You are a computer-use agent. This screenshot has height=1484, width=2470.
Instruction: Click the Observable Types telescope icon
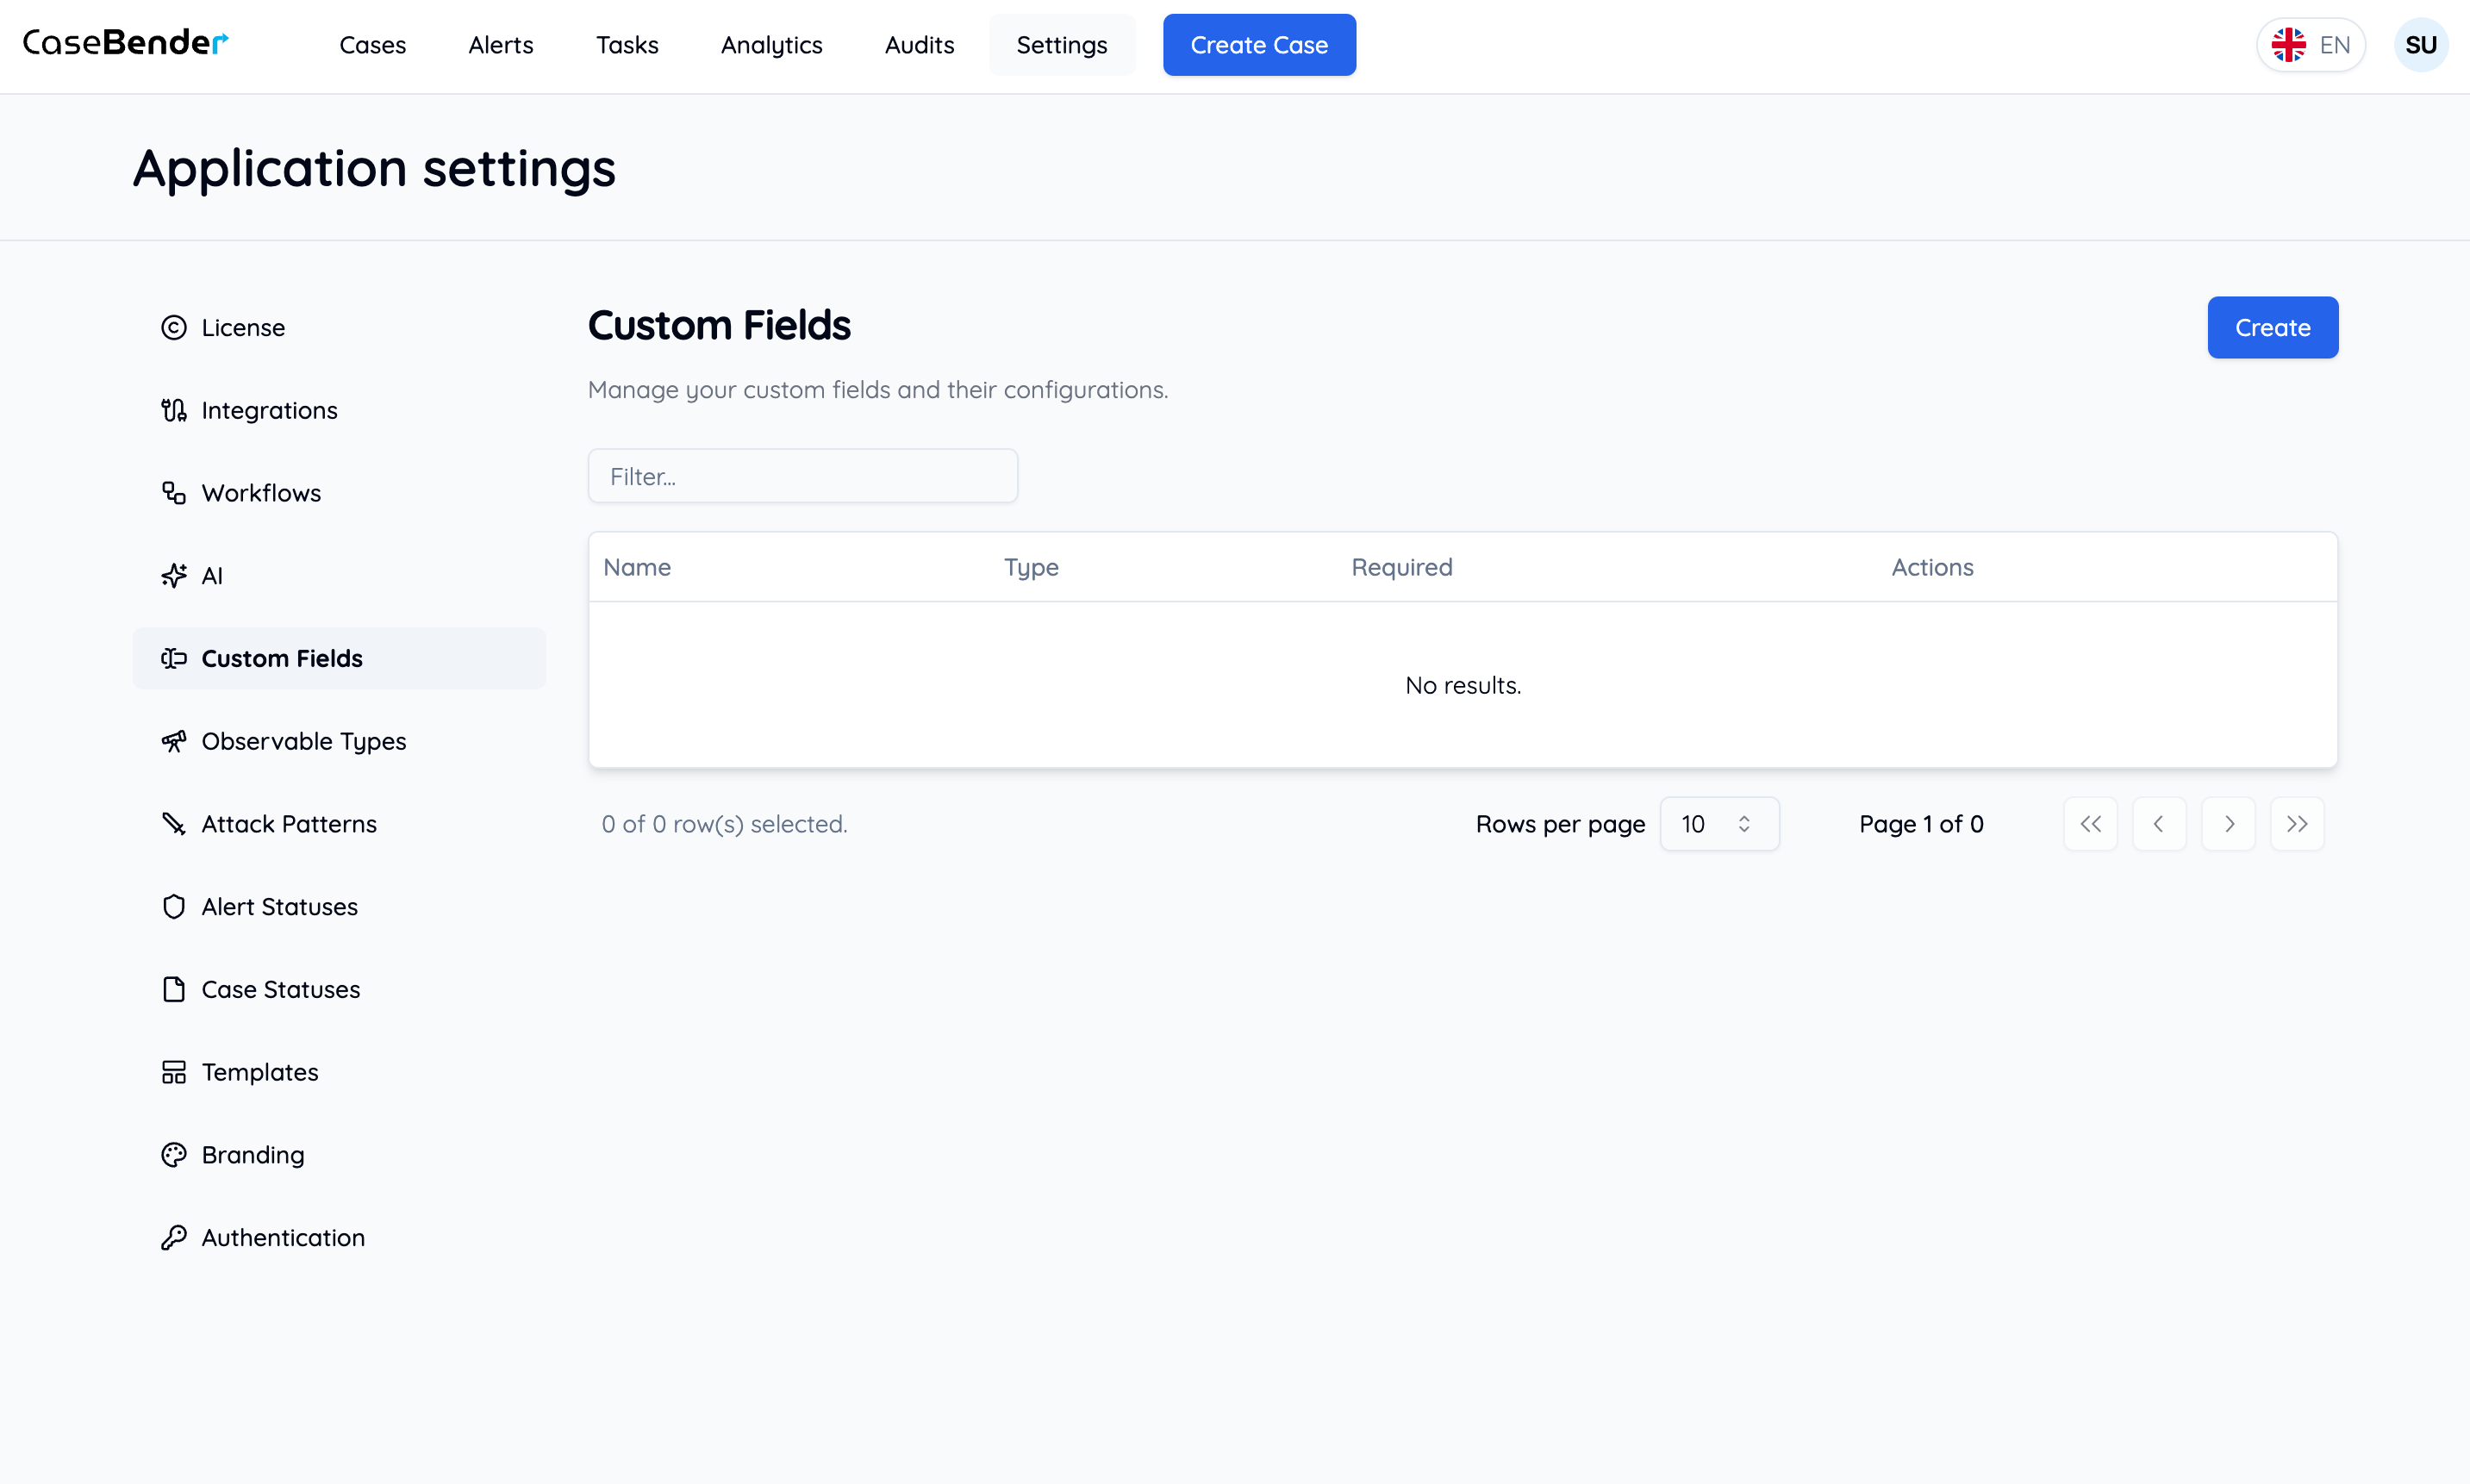pyautogui.click(x=174, y=741)
